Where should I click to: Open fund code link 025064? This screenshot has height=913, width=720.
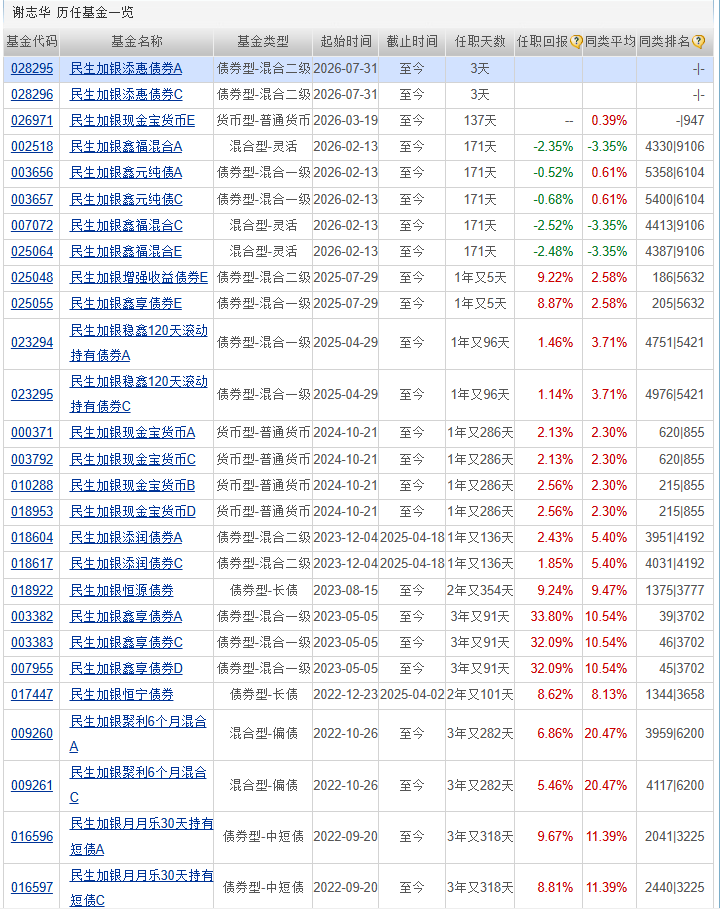(32, 252)
